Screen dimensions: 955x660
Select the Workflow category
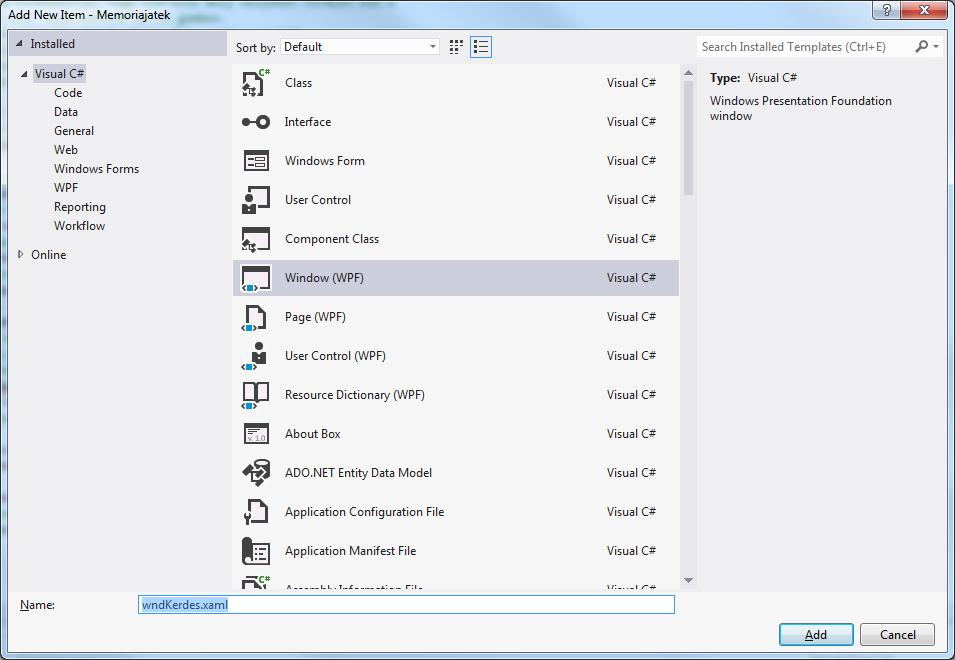coord(79,225)
